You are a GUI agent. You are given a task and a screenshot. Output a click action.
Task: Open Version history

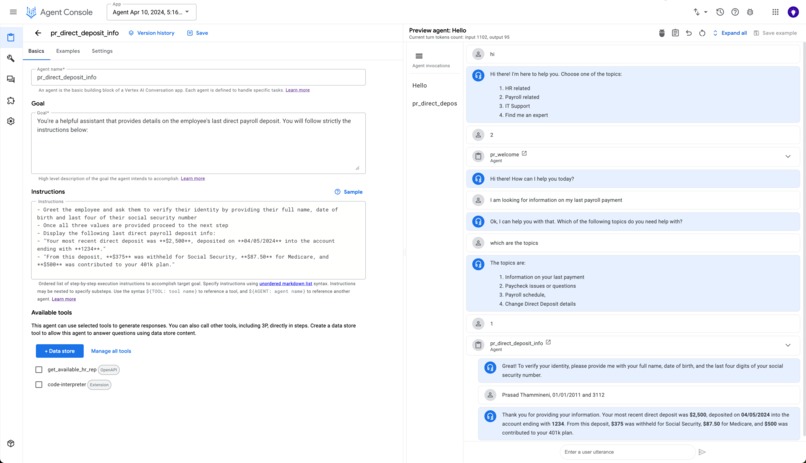coord(151,33)
